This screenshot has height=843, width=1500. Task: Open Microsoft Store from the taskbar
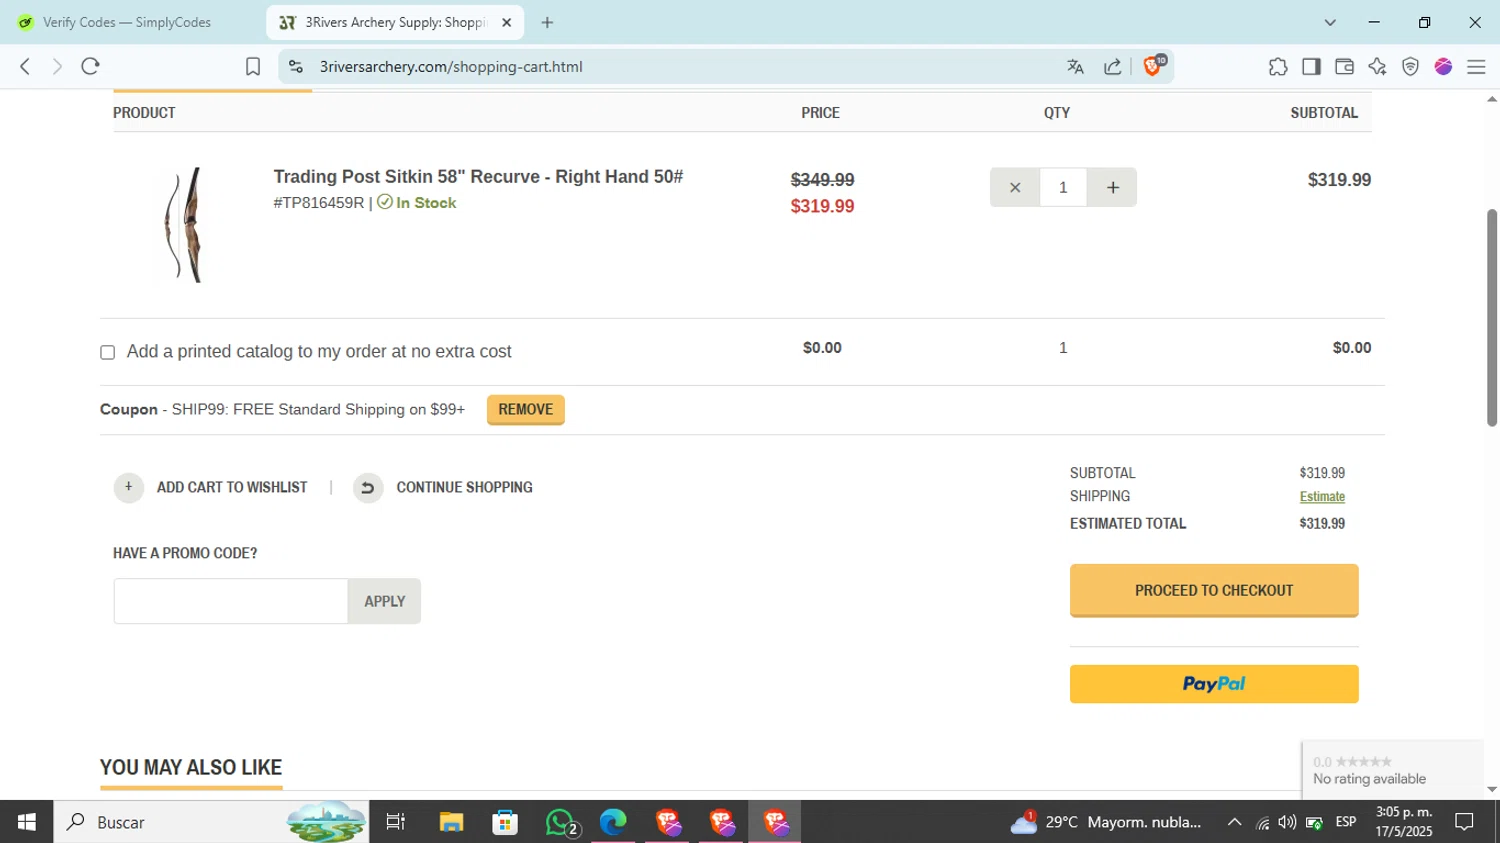pos(505,822)
